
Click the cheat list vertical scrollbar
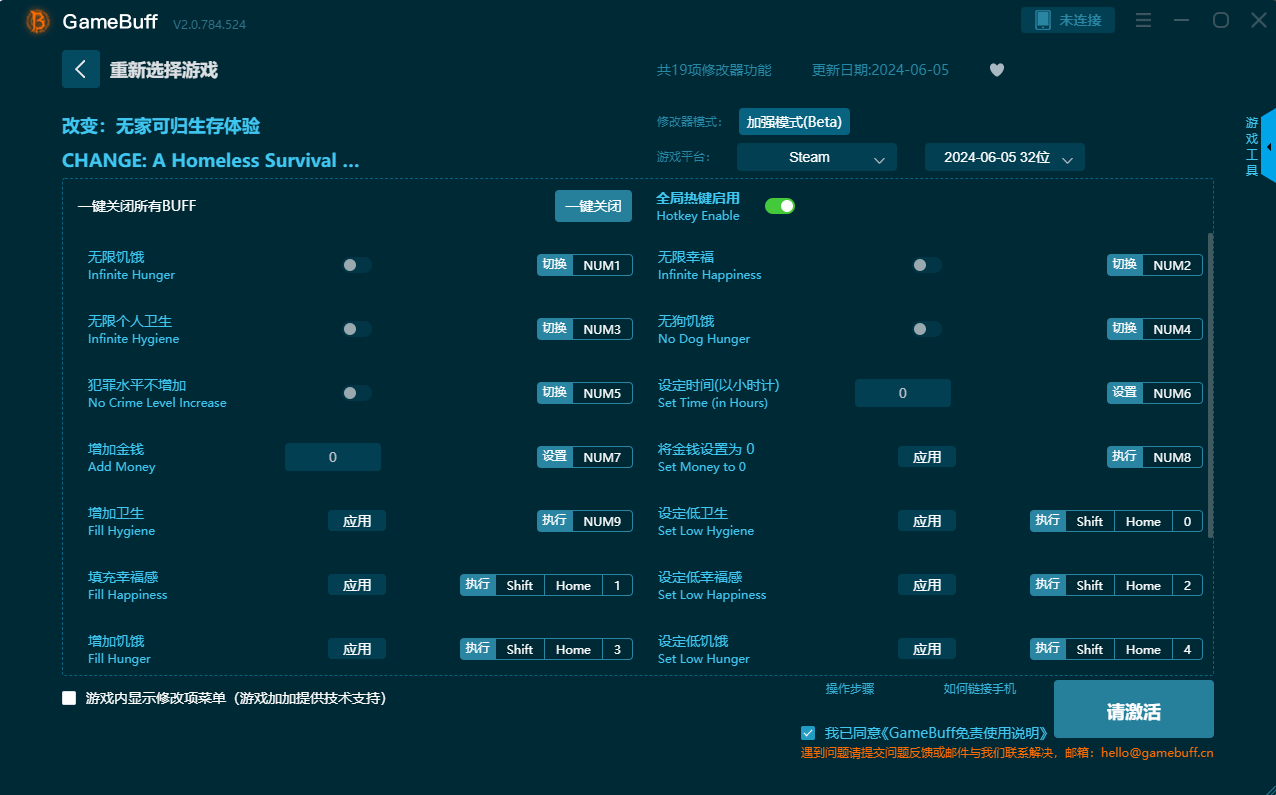[x=1211, y=385]
